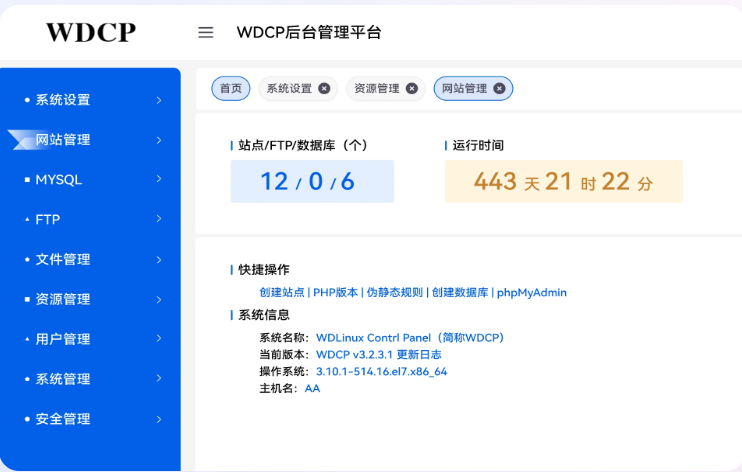Open the PHP版本 quick action link
Image resolution: width=742 pixels, height=472 pixels.
click(335, 293)
